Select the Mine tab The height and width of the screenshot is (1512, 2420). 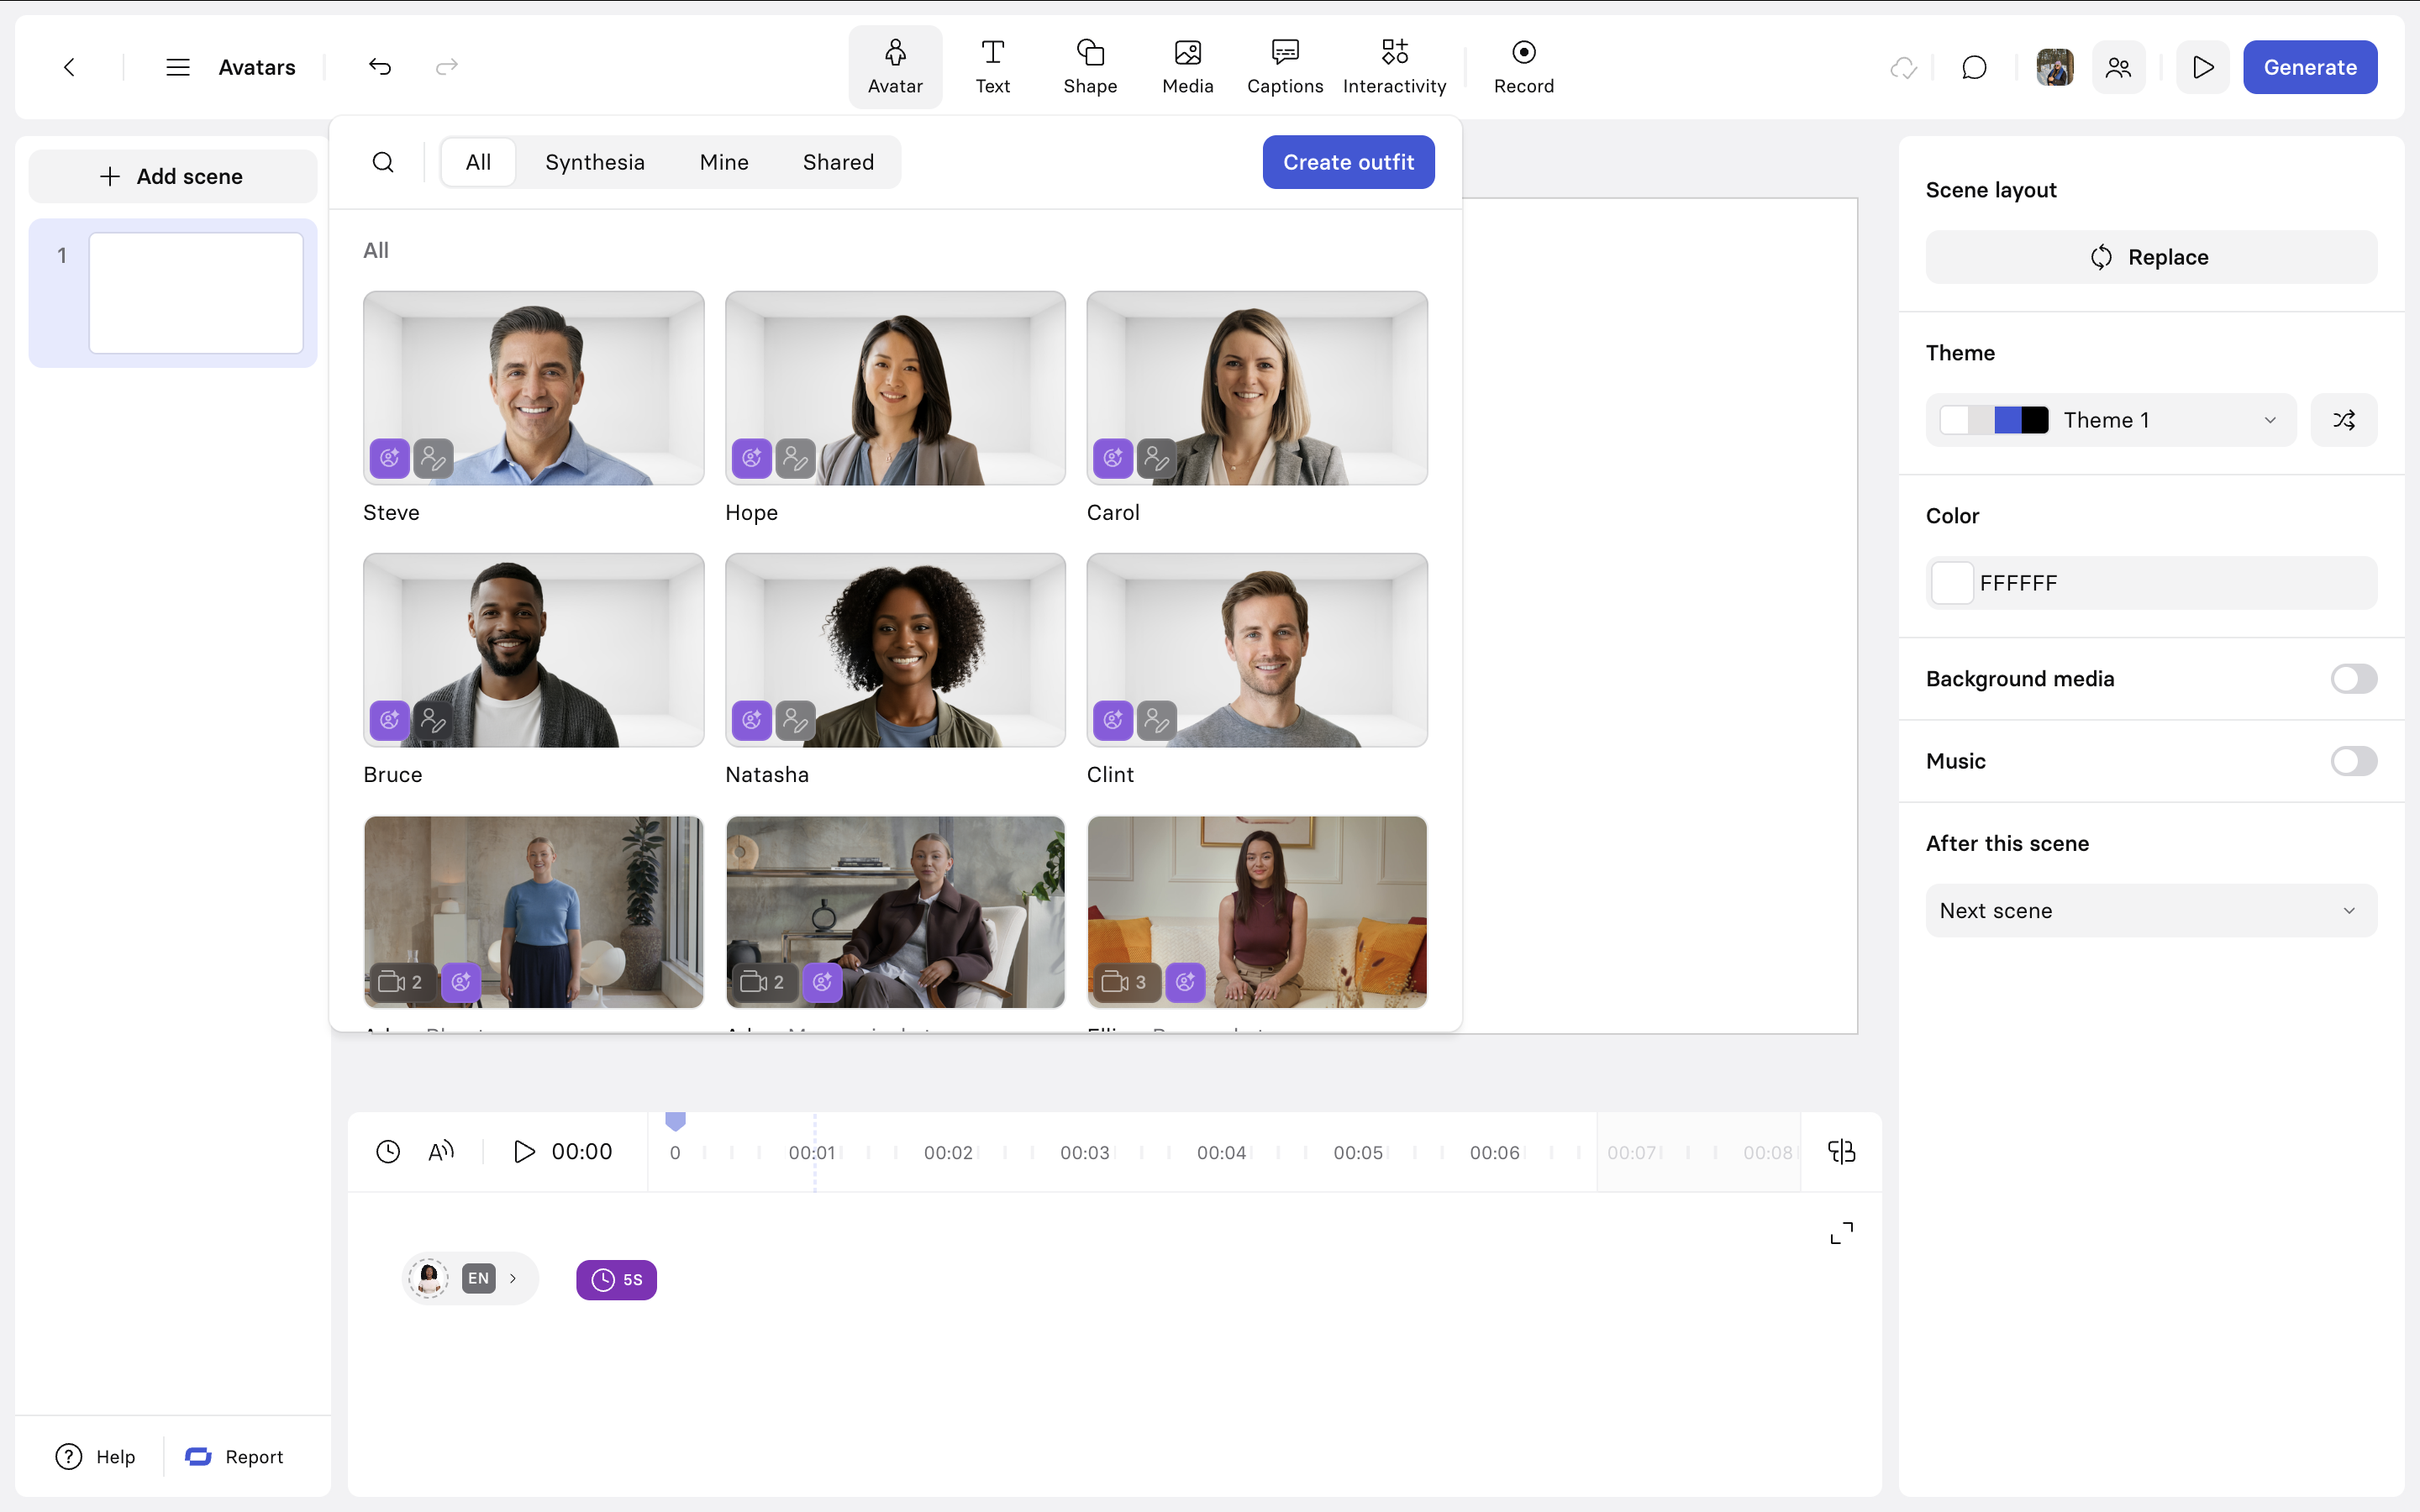(x=723, y=162)
